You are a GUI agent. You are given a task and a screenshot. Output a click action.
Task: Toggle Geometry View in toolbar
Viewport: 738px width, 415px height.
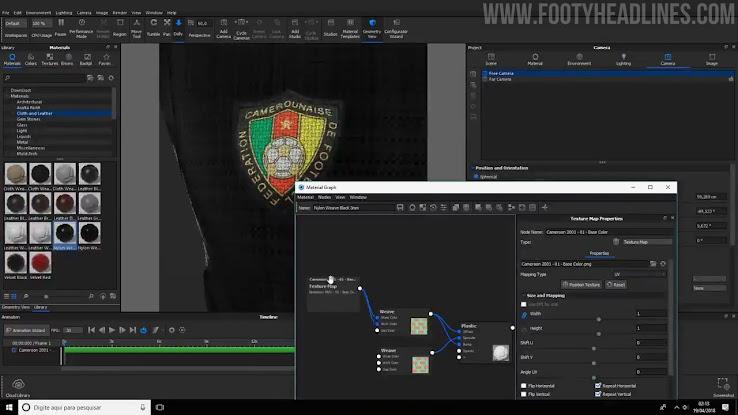372,28
